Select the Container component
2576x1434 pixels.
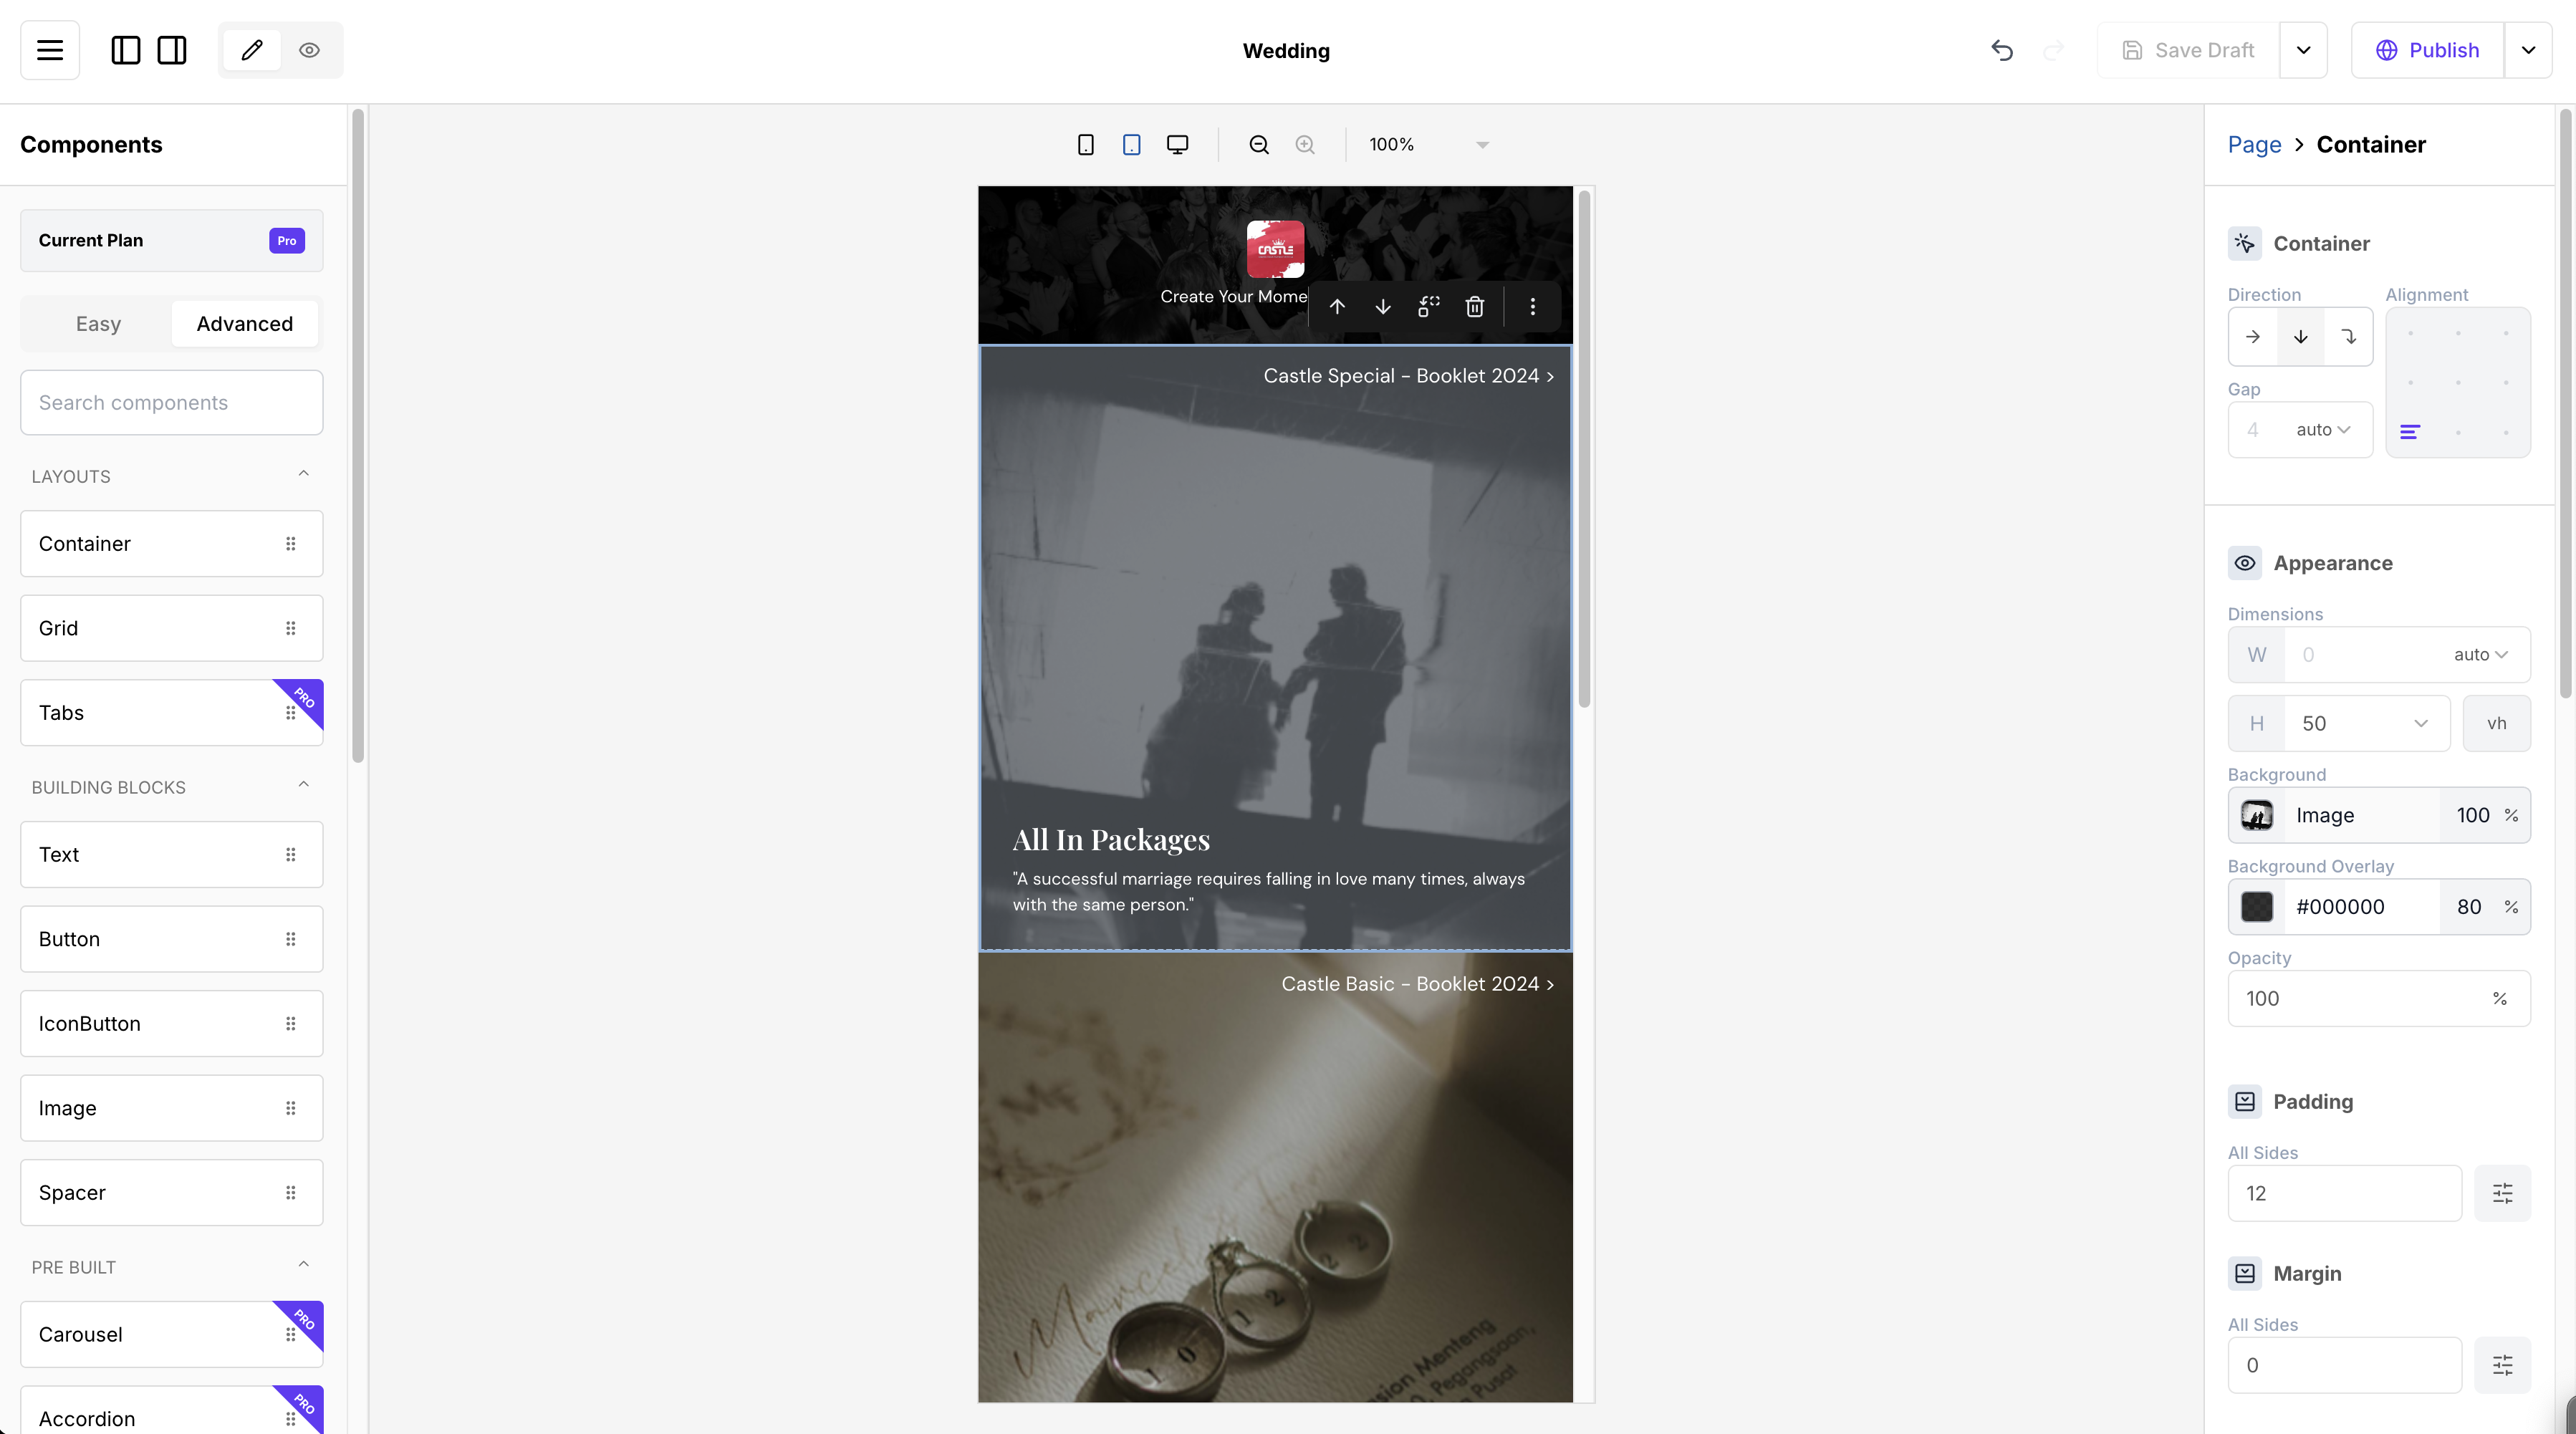pos(172,544)
